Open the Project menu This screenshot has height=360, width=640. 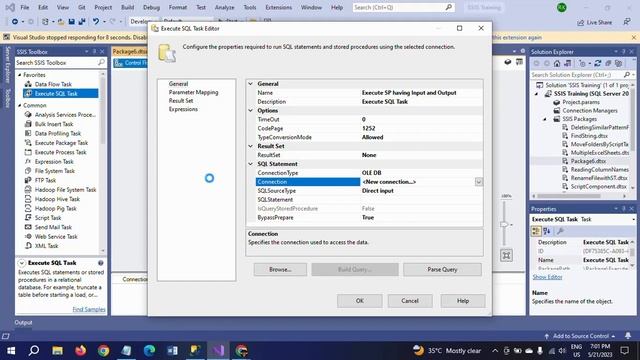[x=103, y=7]
